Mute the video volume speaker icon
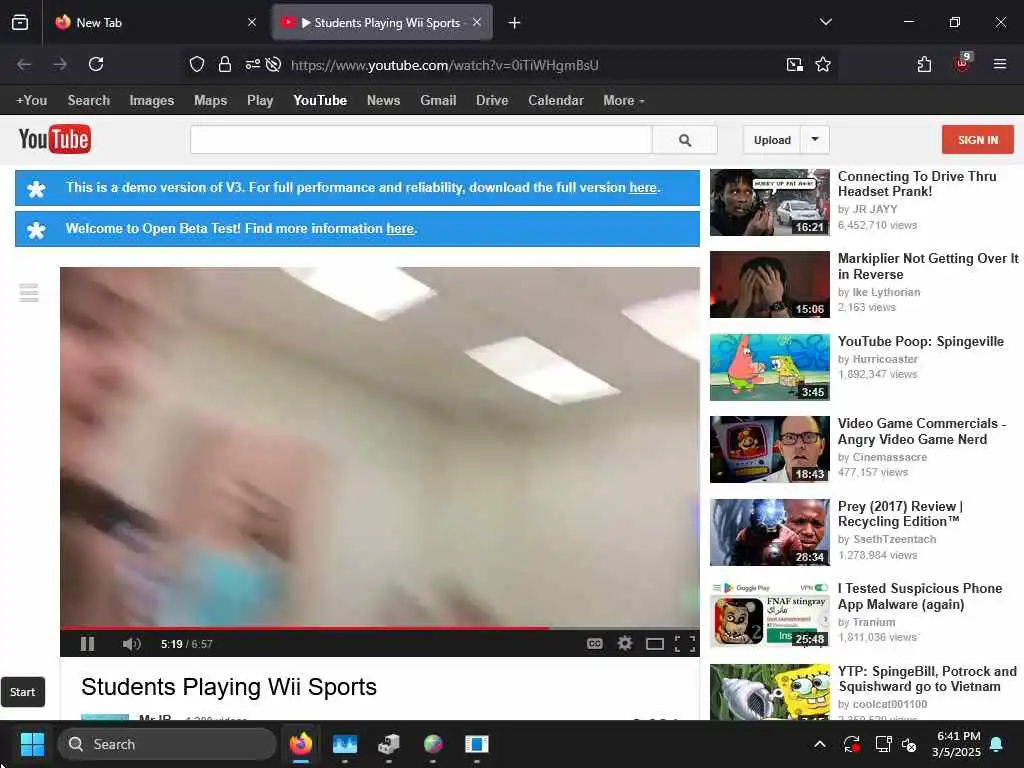Image resolution: width=1024 pixels, height=768 pixels. (131, 644)
